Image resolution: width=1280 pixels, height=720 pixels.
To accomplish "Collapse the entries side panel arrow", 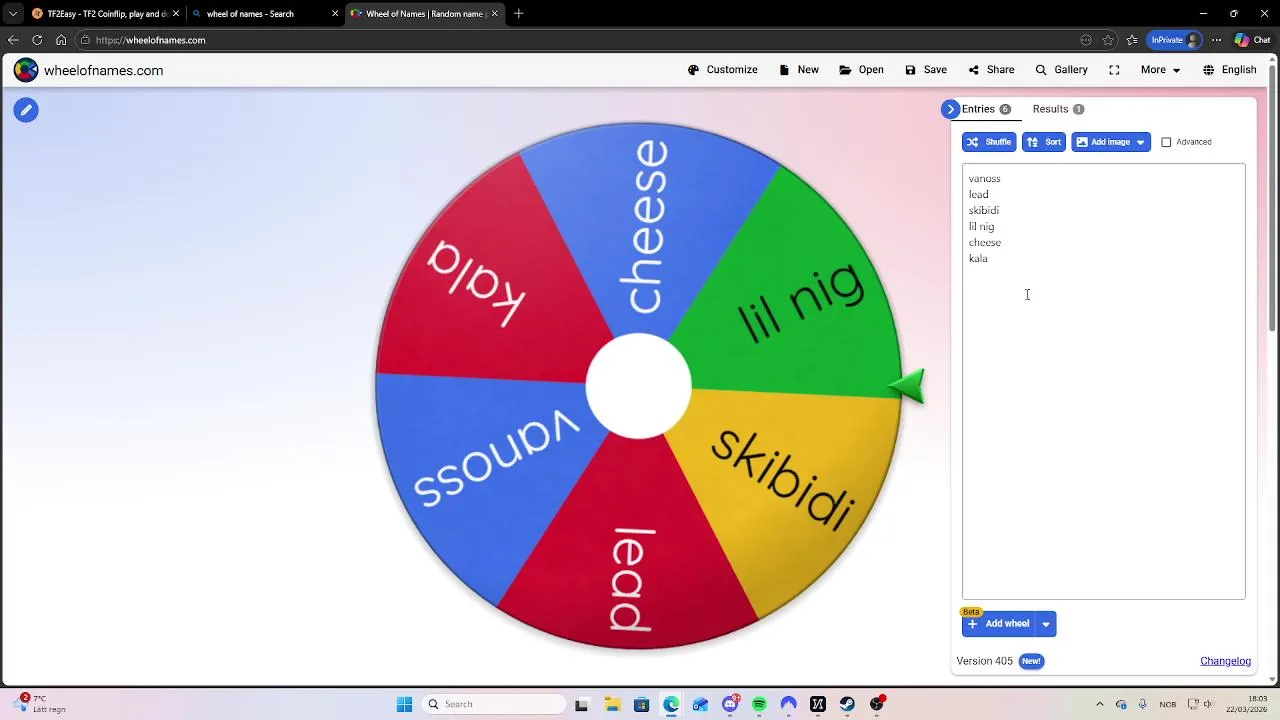I will (950, 109).
